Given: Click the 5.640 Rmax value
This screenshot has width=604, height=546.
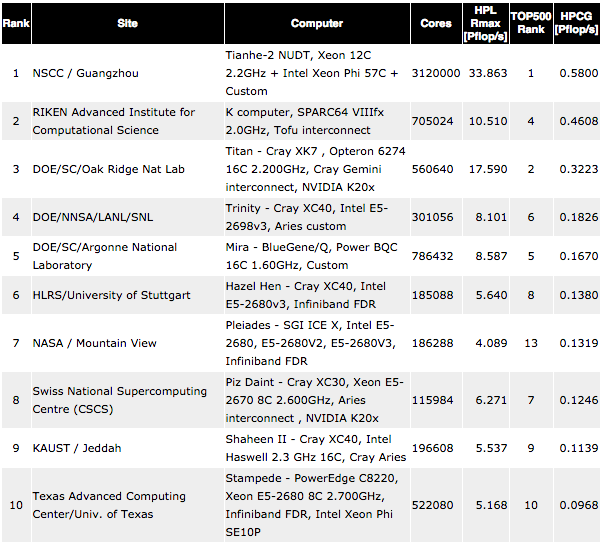Looking at the screenshot, I should [491, 295].
